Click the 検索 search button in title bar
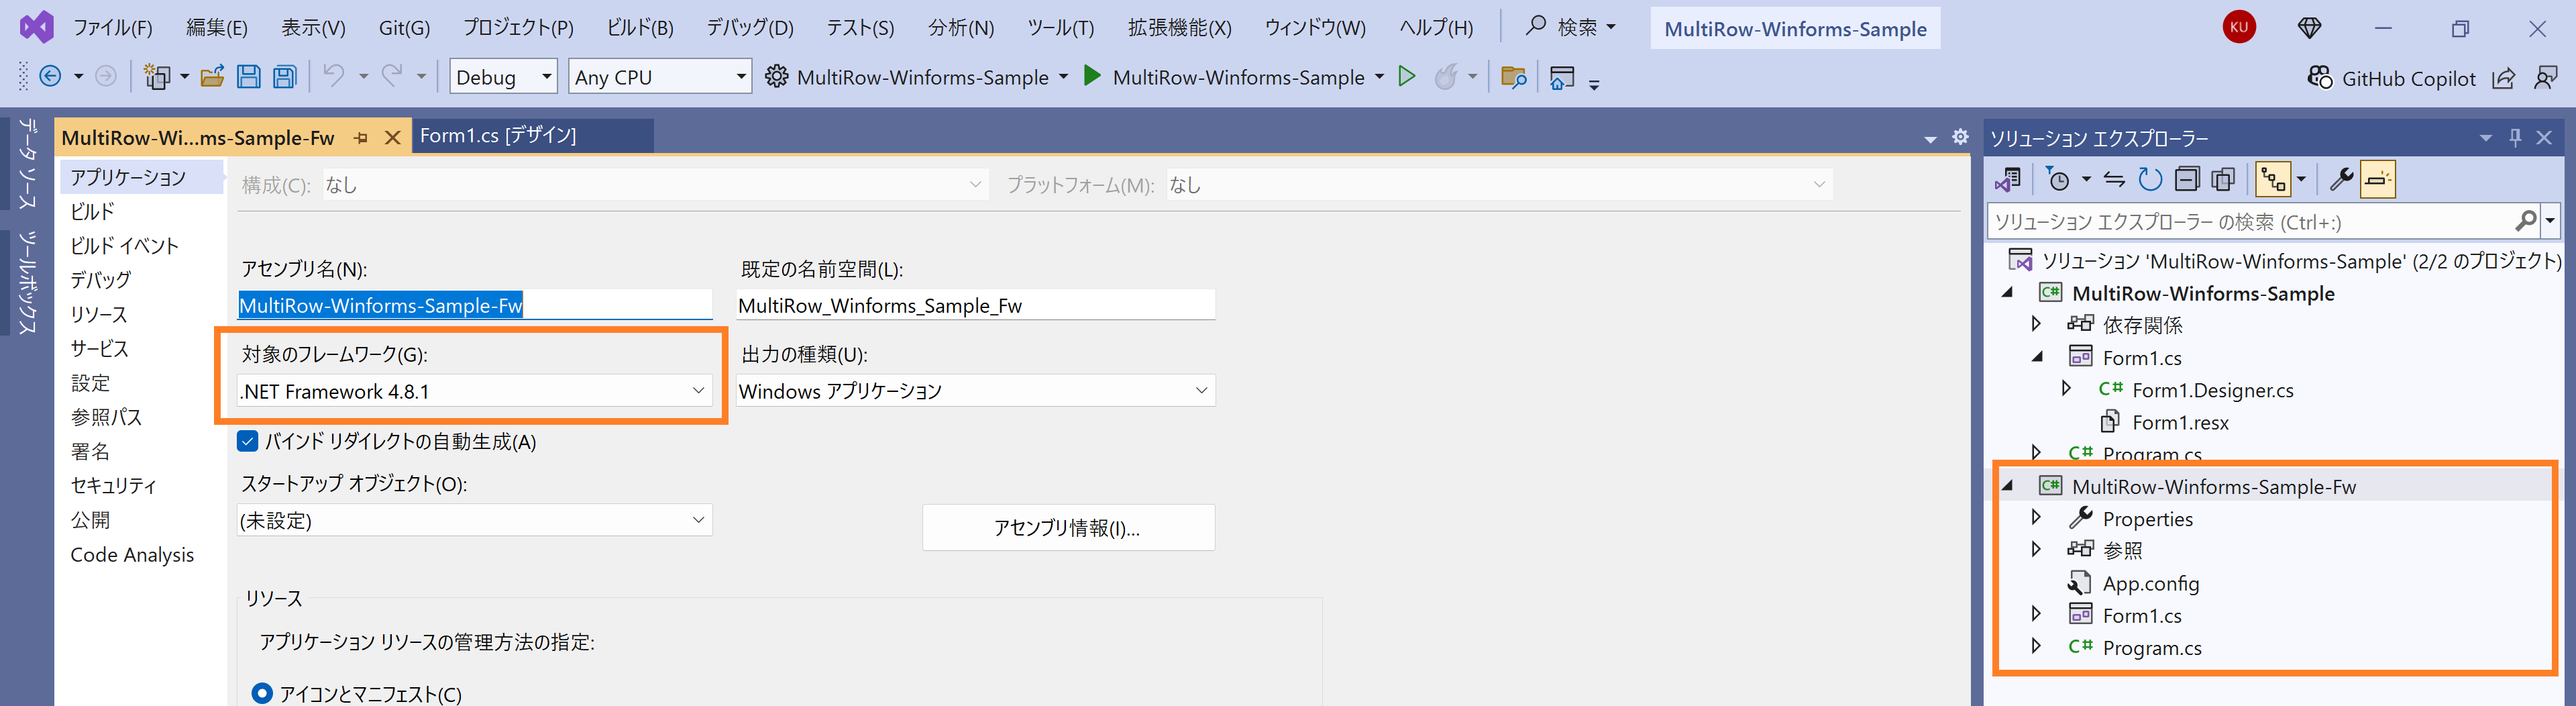The width and height of the screenshot is (2576, 706). 1570,28
